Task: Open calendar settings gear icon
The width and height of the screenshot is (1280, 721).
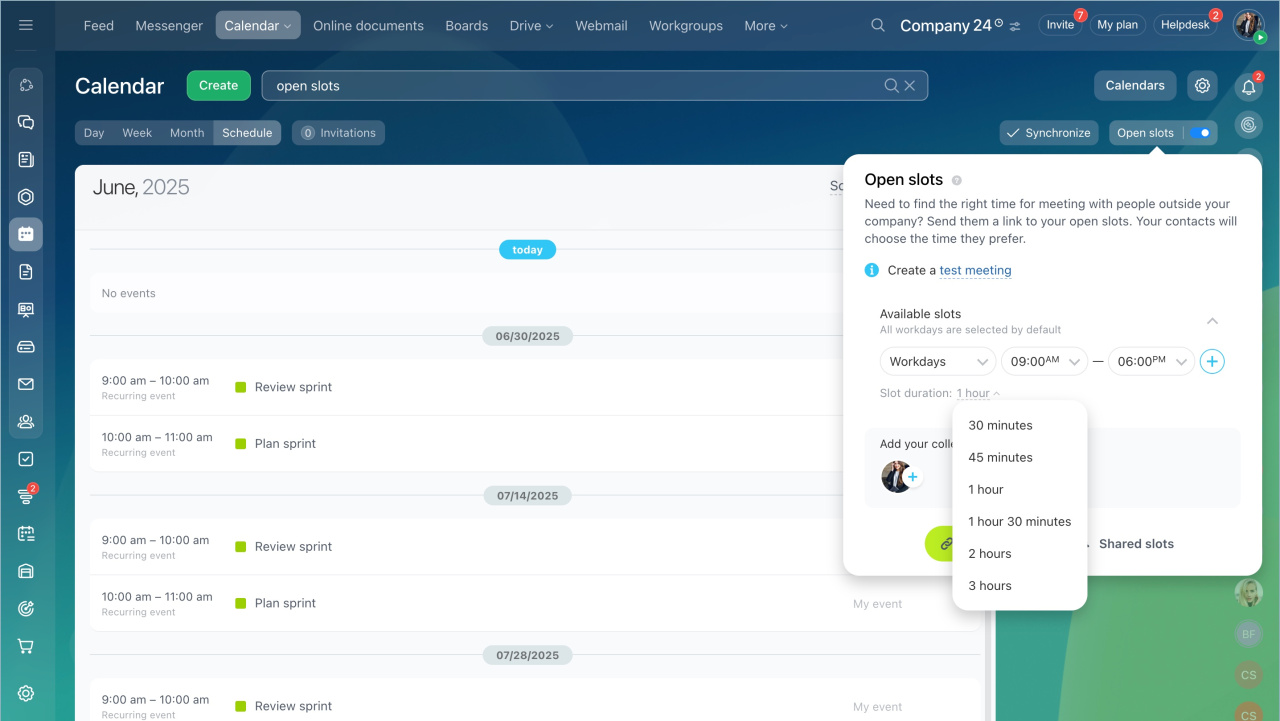Action: (1202, 86)
